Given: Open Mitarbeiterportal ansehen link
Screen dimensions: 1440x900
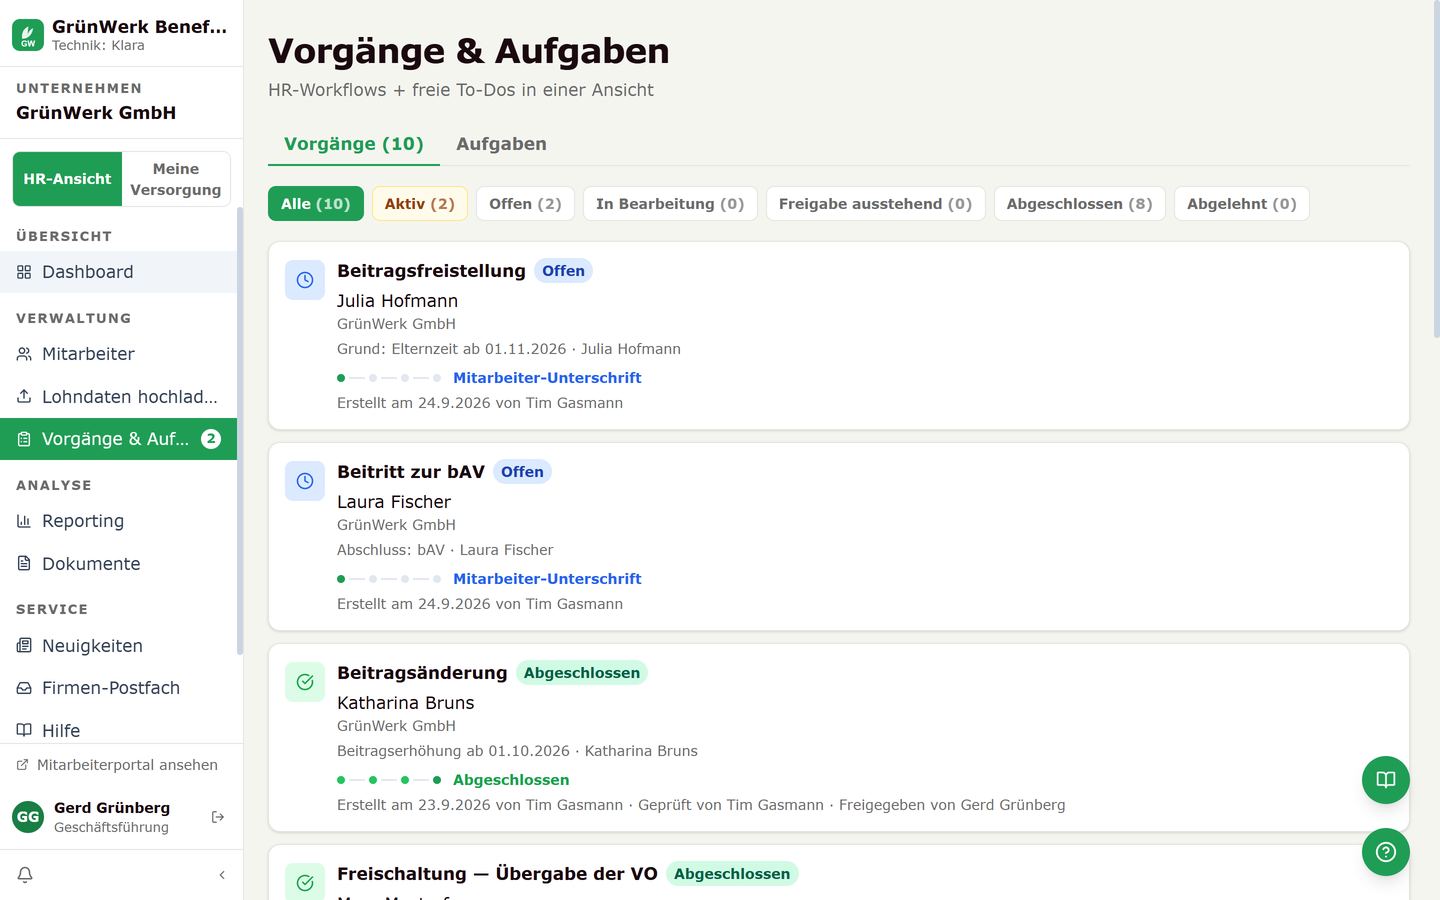Looking at the screenshot, I should (118, 765).
